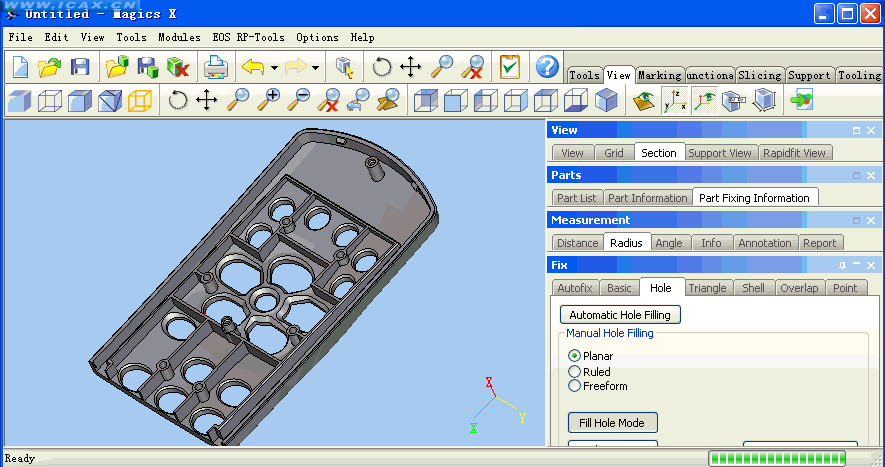This screenshot has height=467, width=885.
Task: Choose the Freeform hole filling option
Action: pos(575,386)
